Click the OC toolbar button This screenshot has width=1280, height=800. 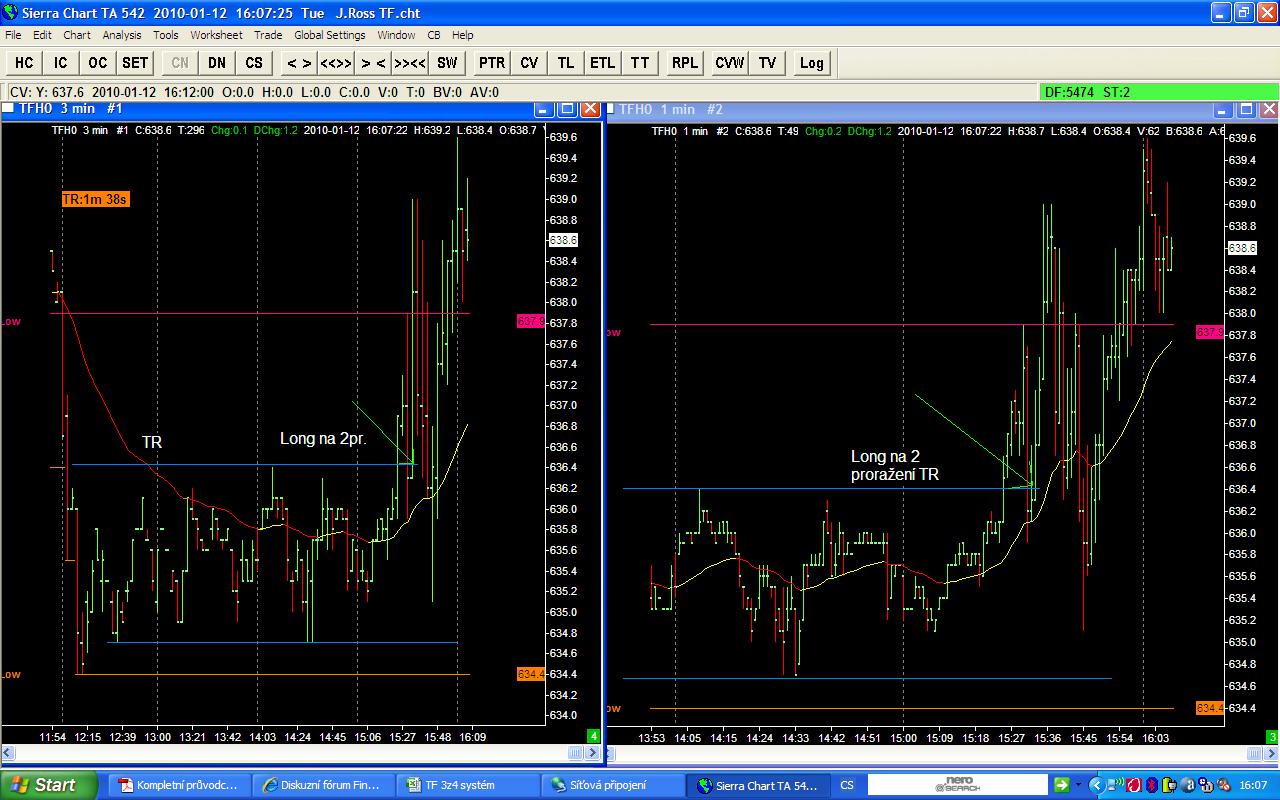coord(97,62)
